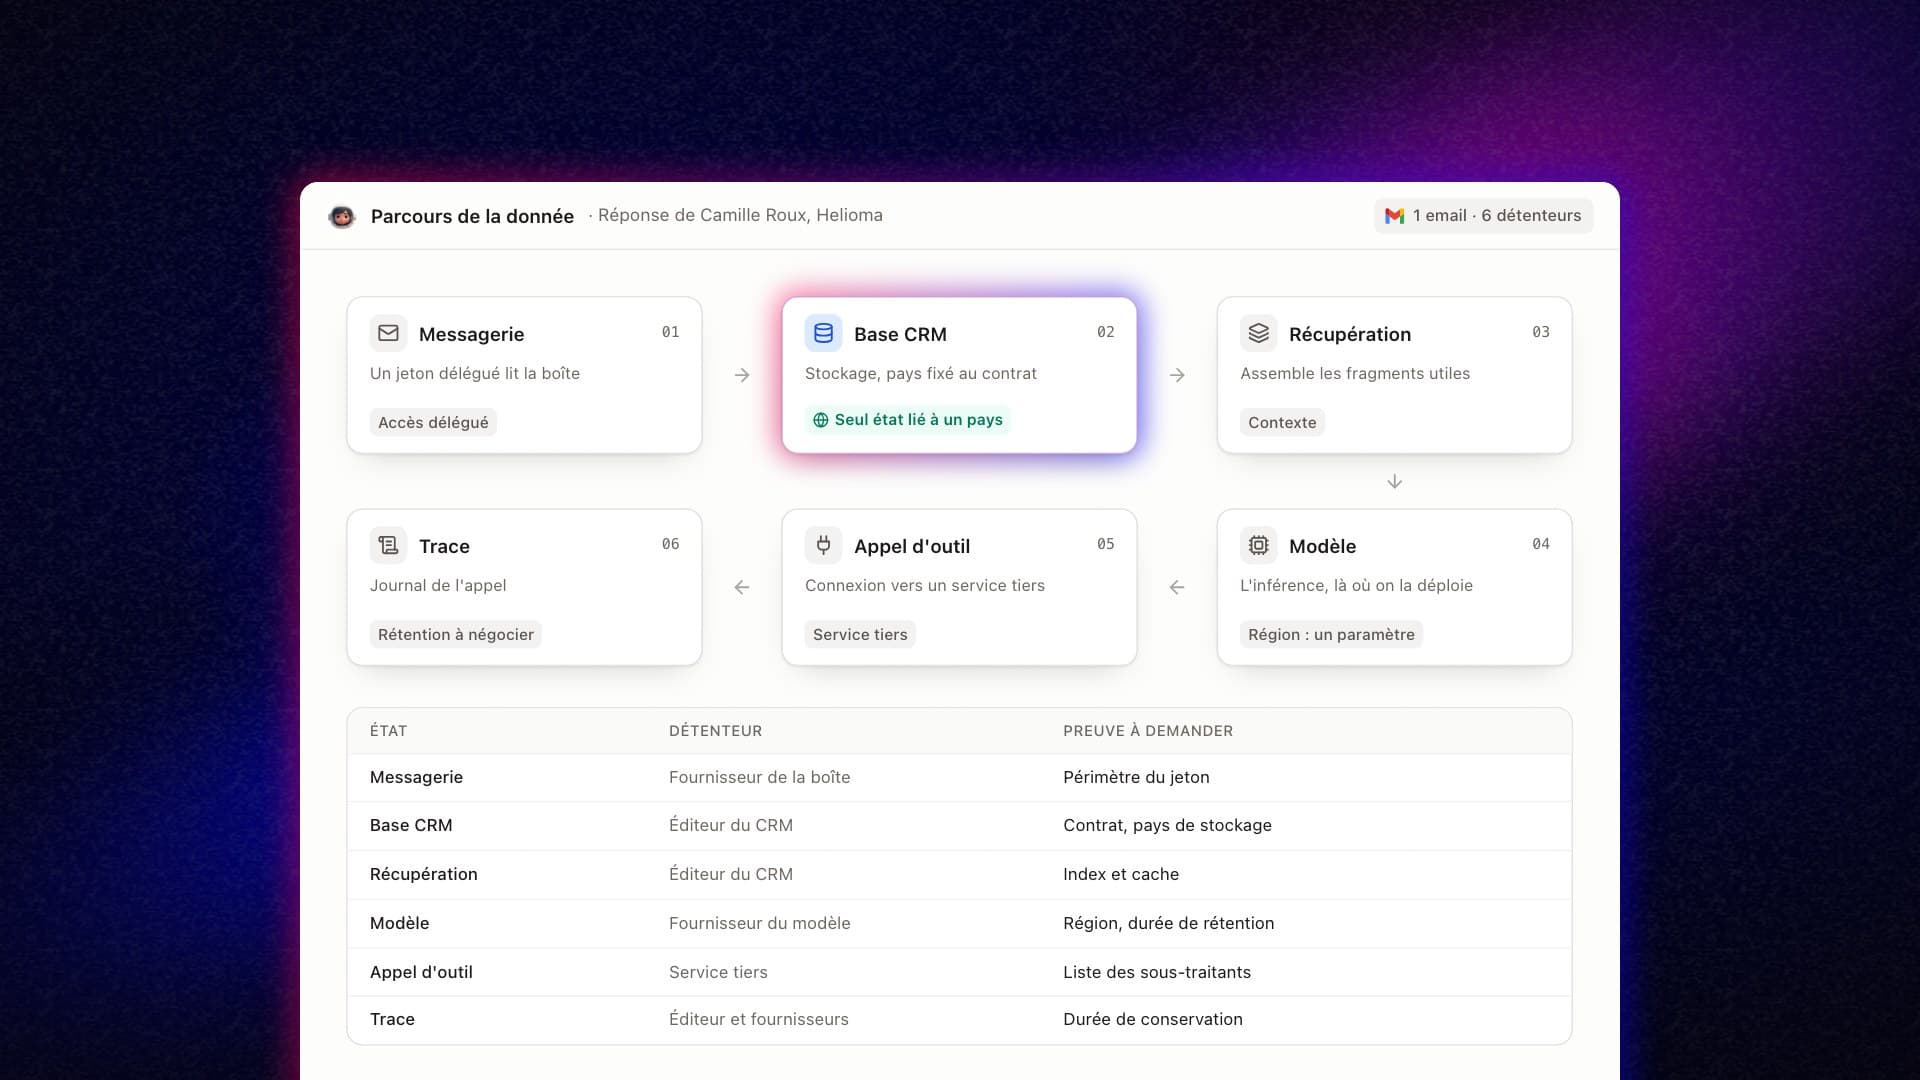Click "Journal de l'appel" description
Screen dimensions: 1920x1080
point(438,585)
